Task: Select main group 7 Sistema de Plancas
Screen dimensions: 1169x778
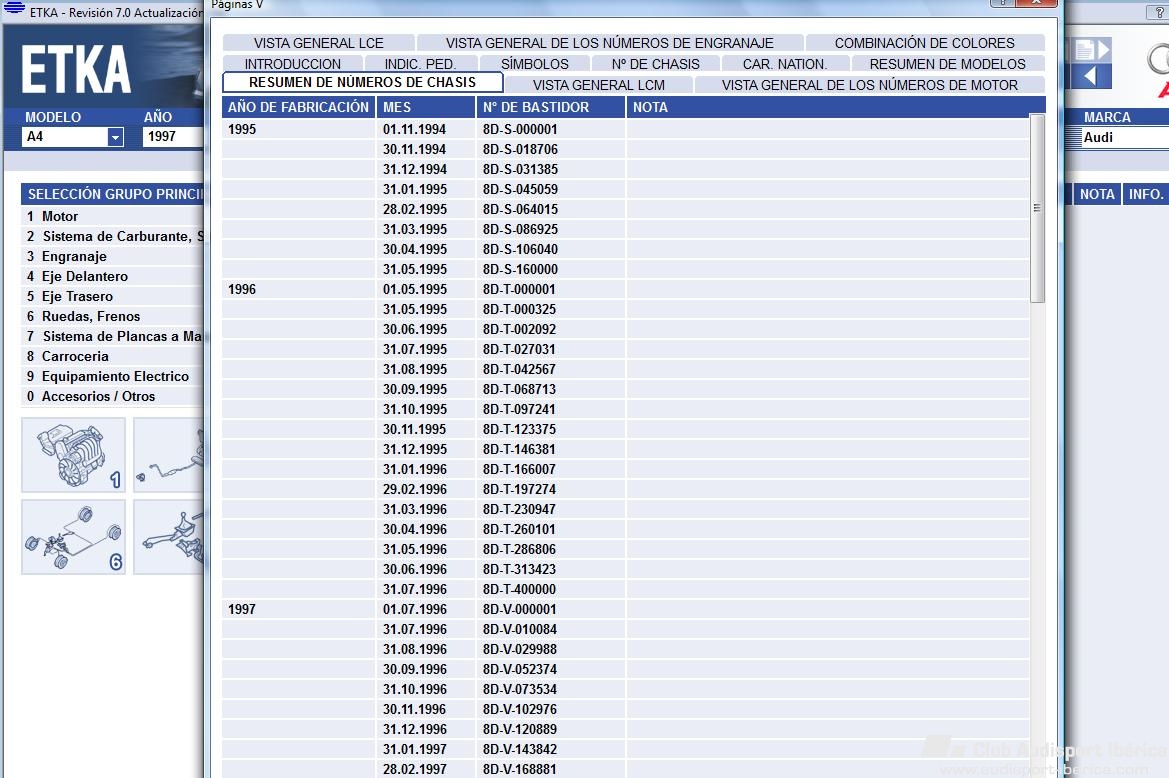Action: [x=112, y=337]
